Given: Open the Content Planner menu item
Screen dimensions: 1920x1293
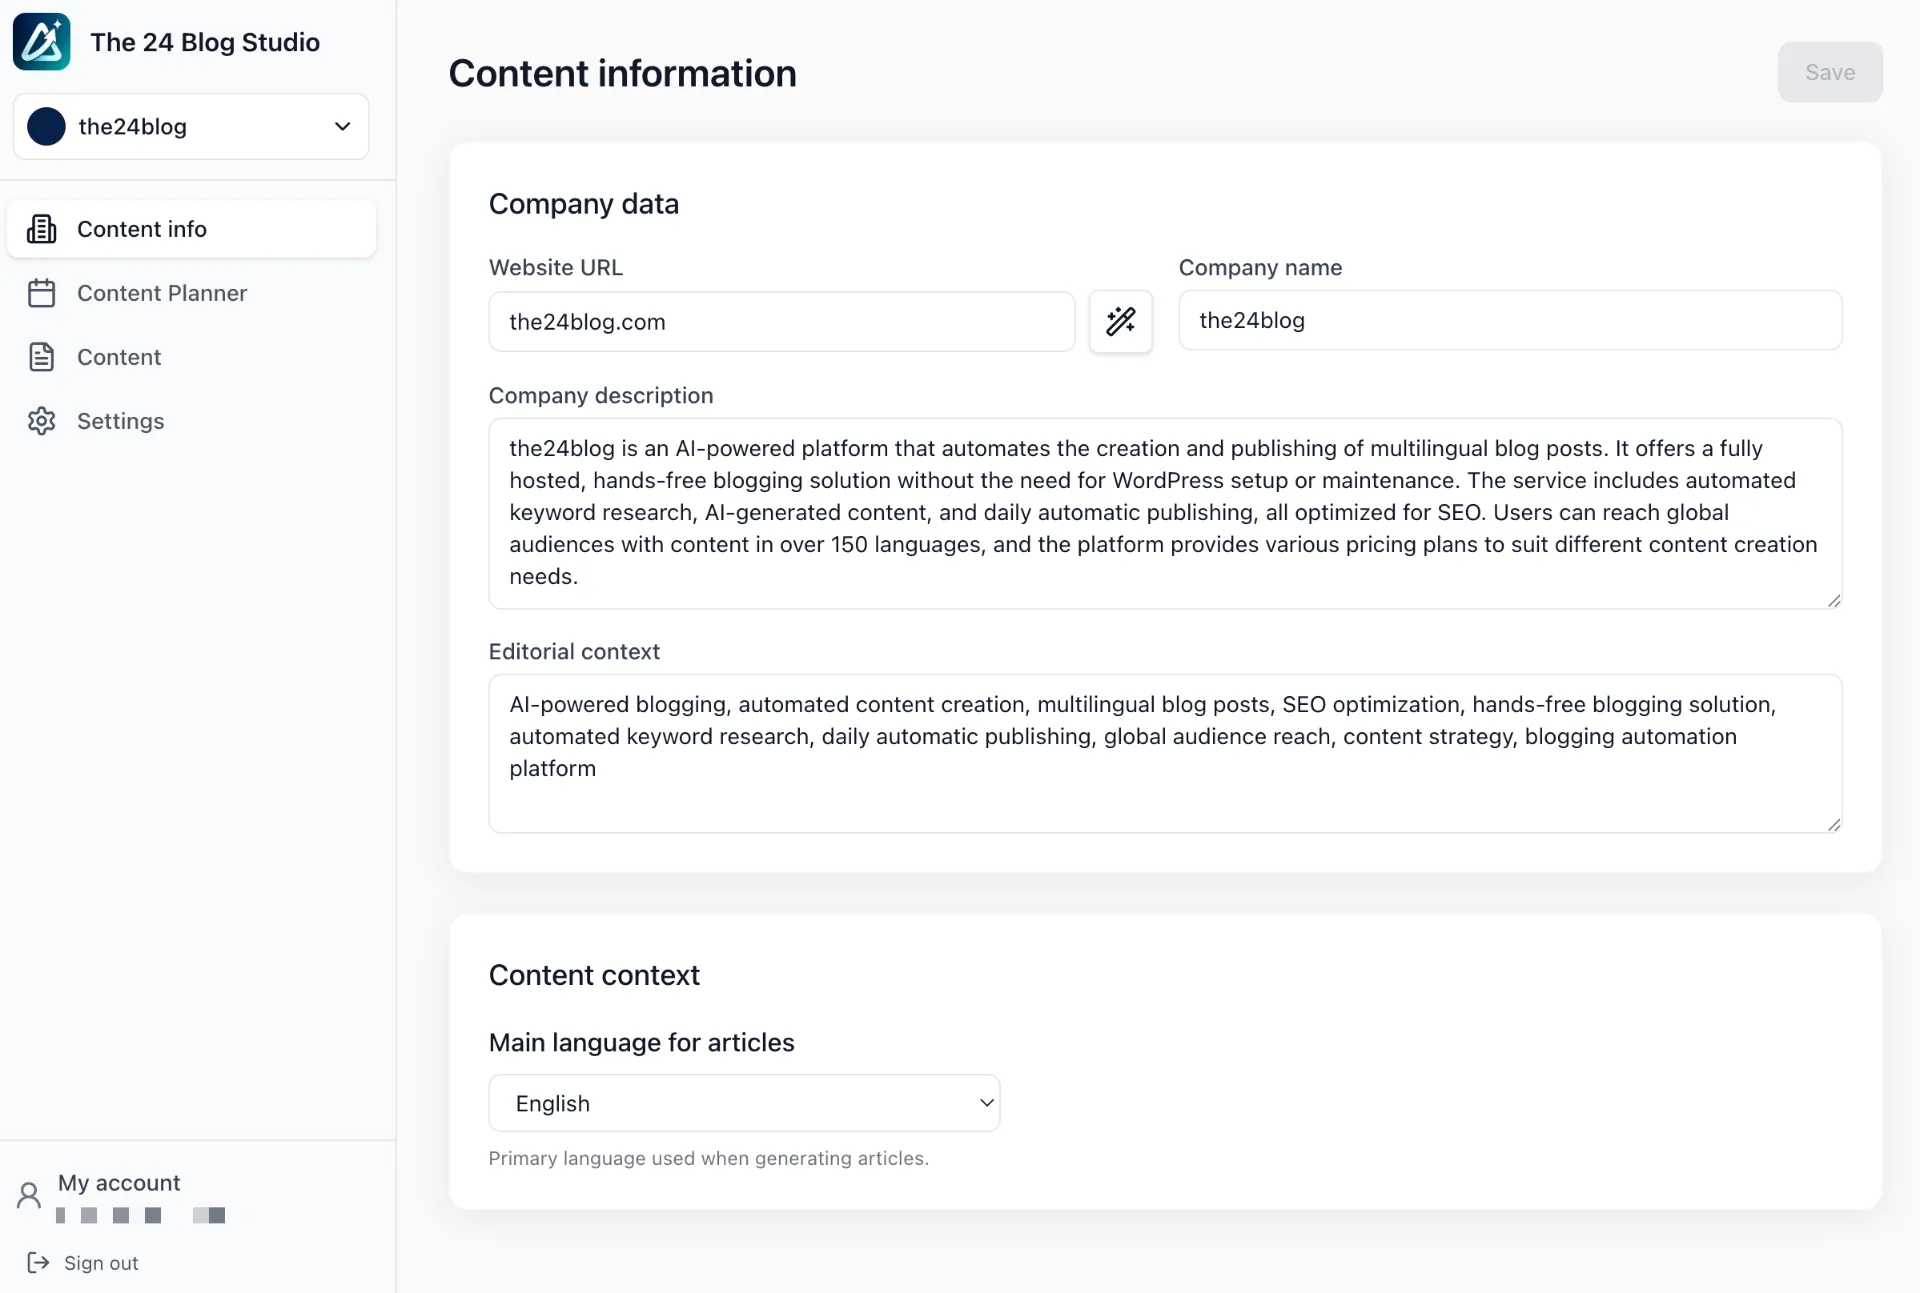Looking at the screenshot, I should click(162, 293).
